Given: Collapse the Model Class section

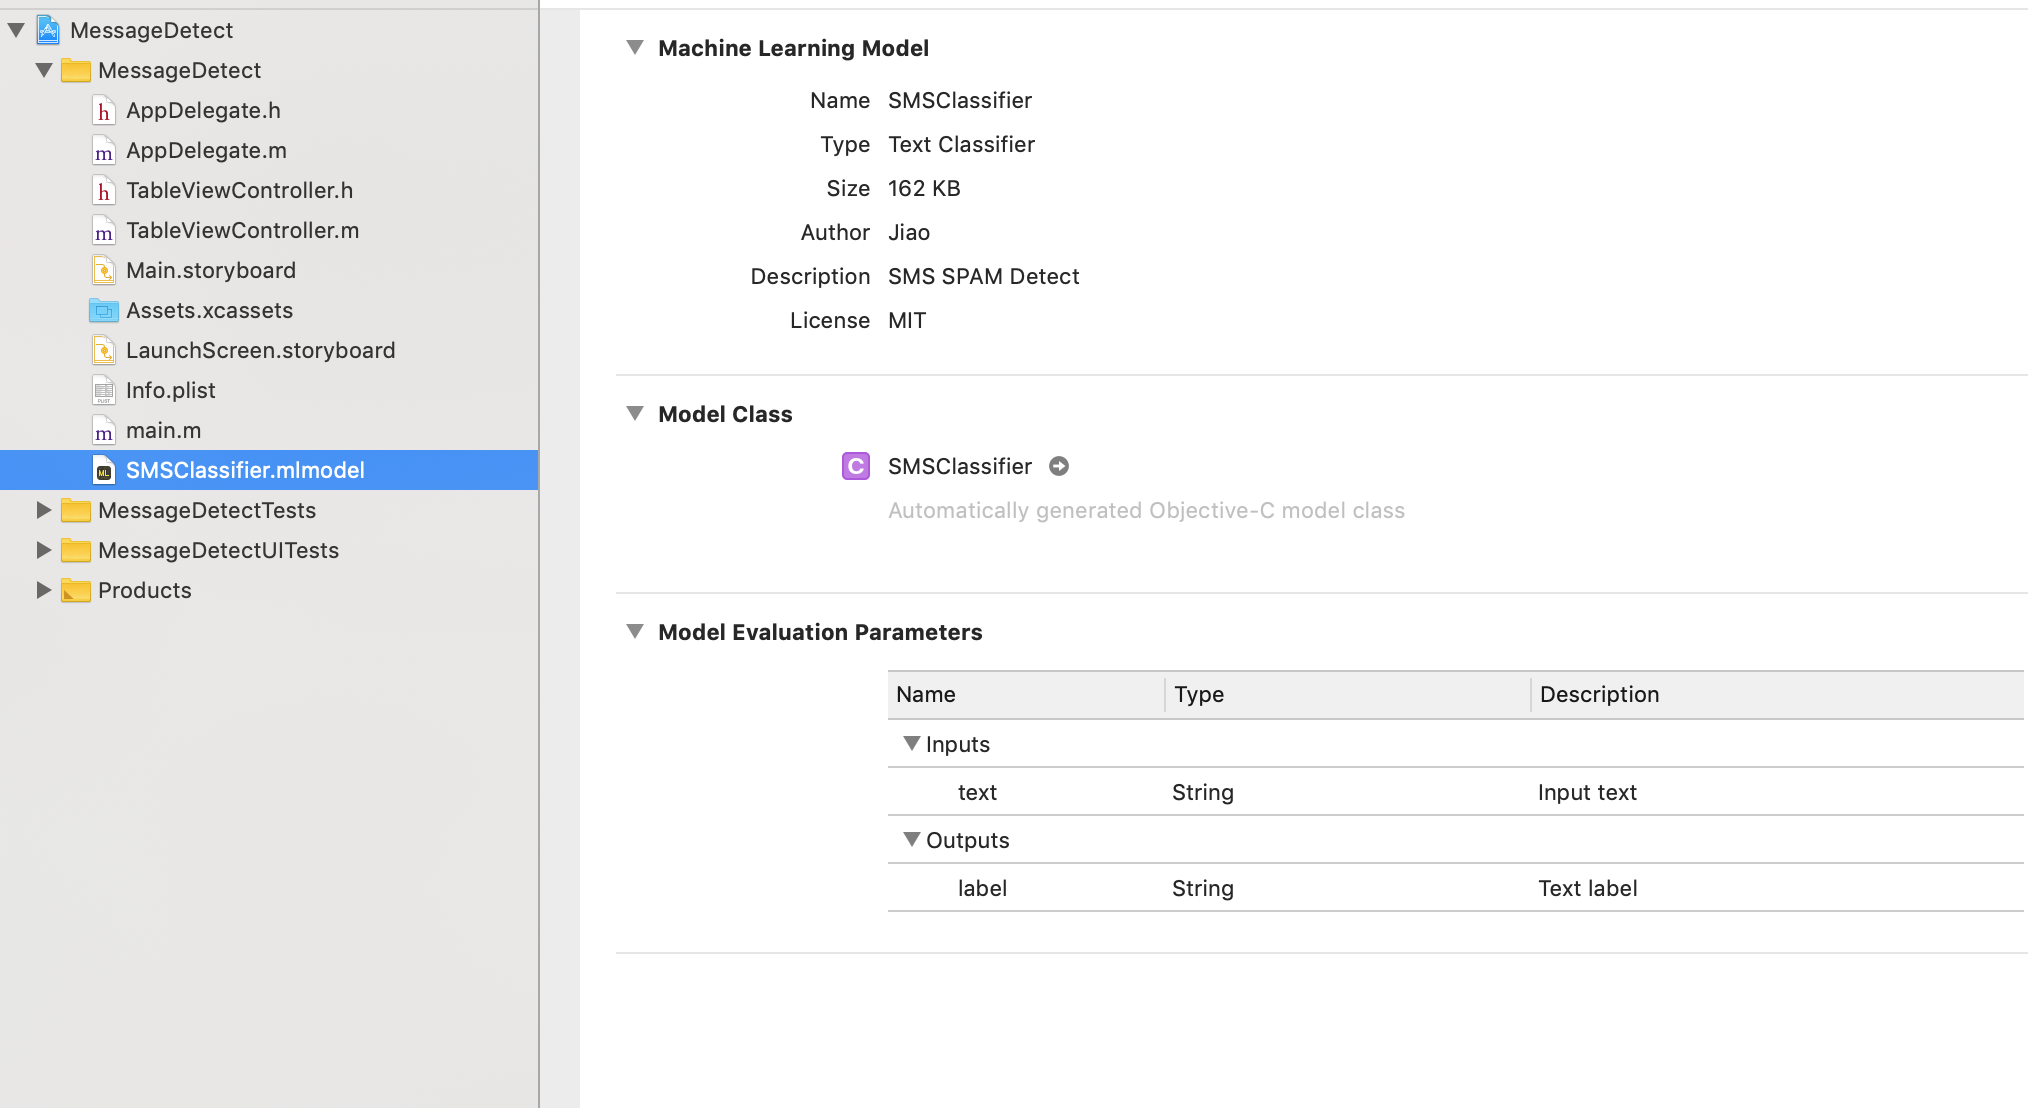Looking at the screenshot, I should point(634,413).
